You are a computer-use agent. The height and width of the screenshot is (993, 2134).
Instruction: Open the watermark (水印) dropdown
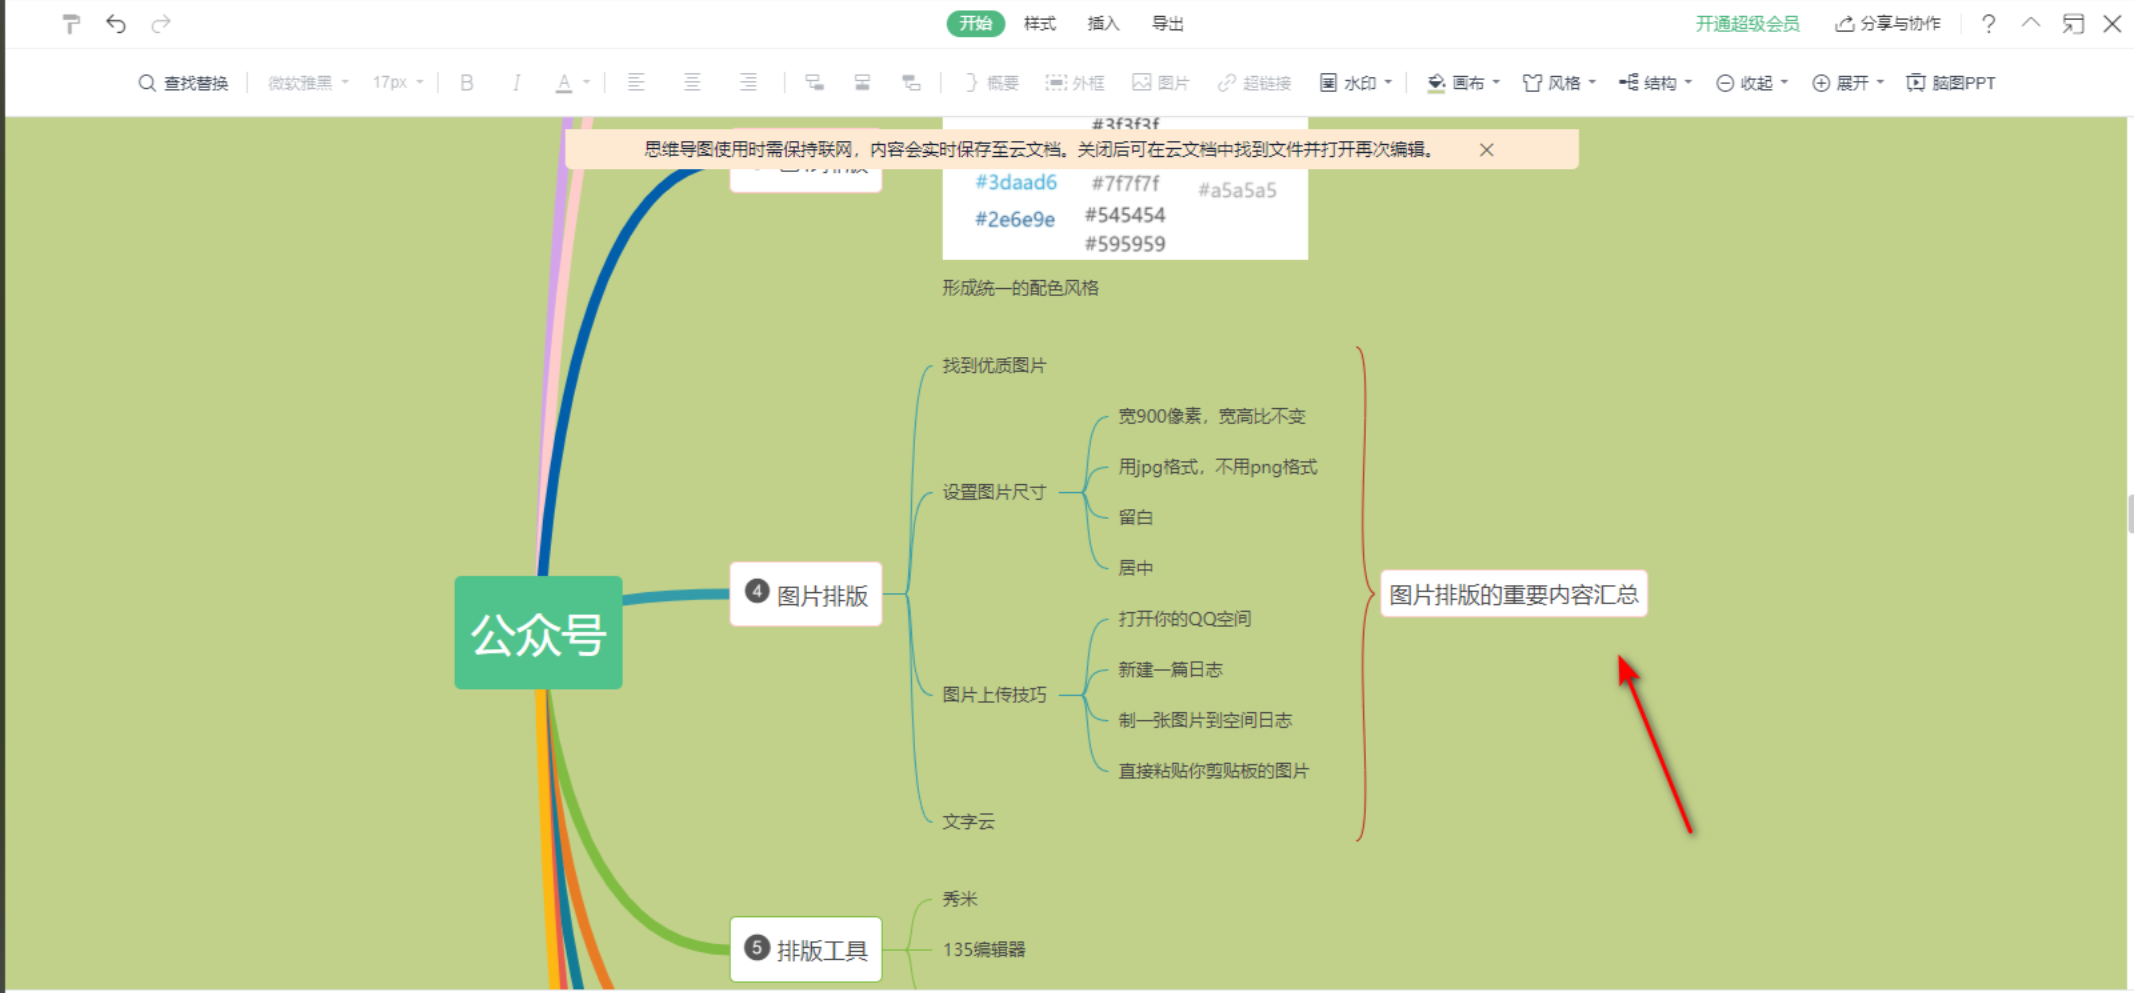(x=1356, y=83)
